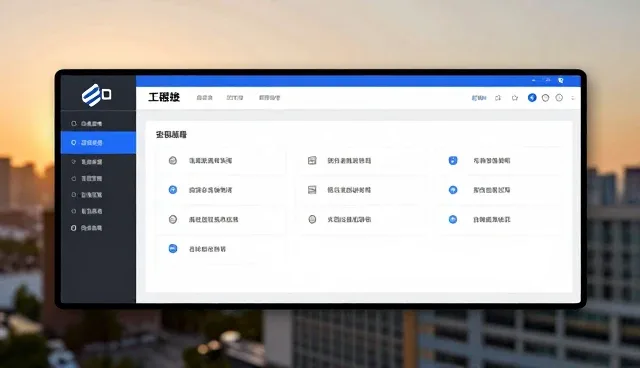Switch to the middle header tab

[235, 98]
